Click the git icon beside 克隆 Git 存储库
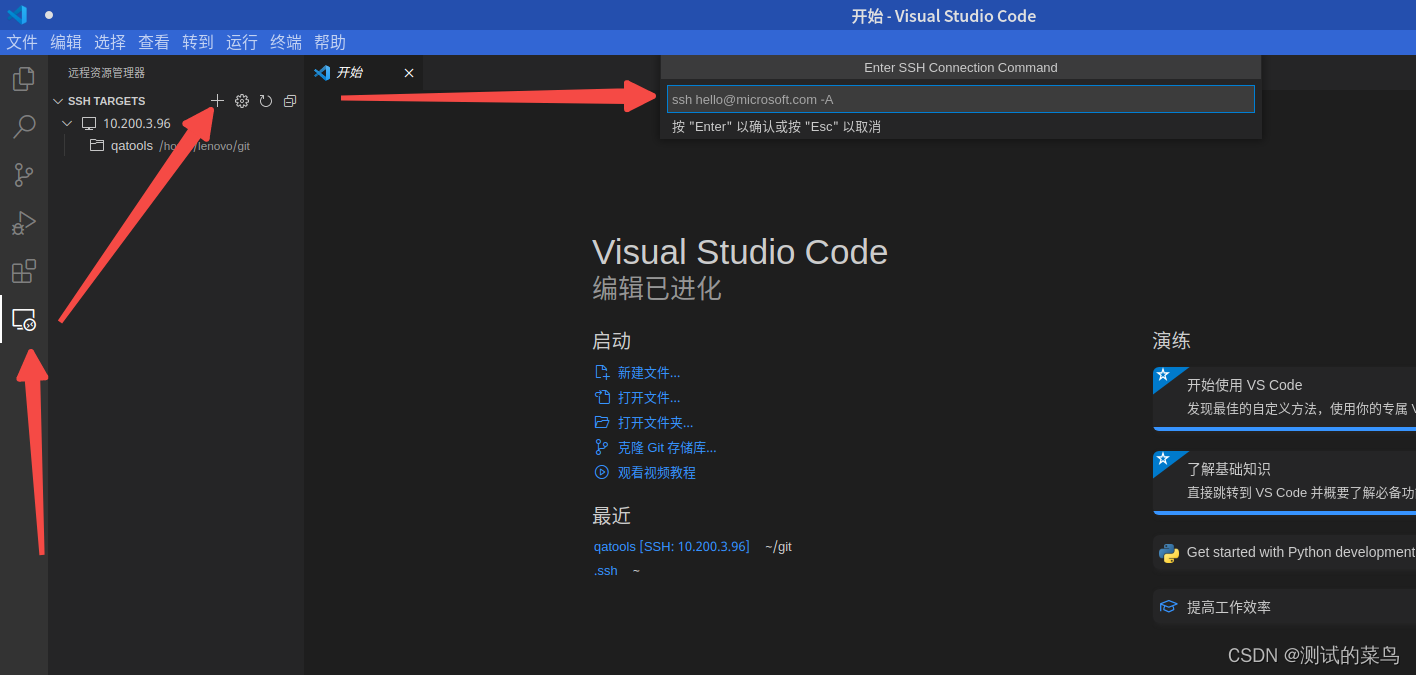Viewport: 1416px width, 675px height. pos(602,448)
